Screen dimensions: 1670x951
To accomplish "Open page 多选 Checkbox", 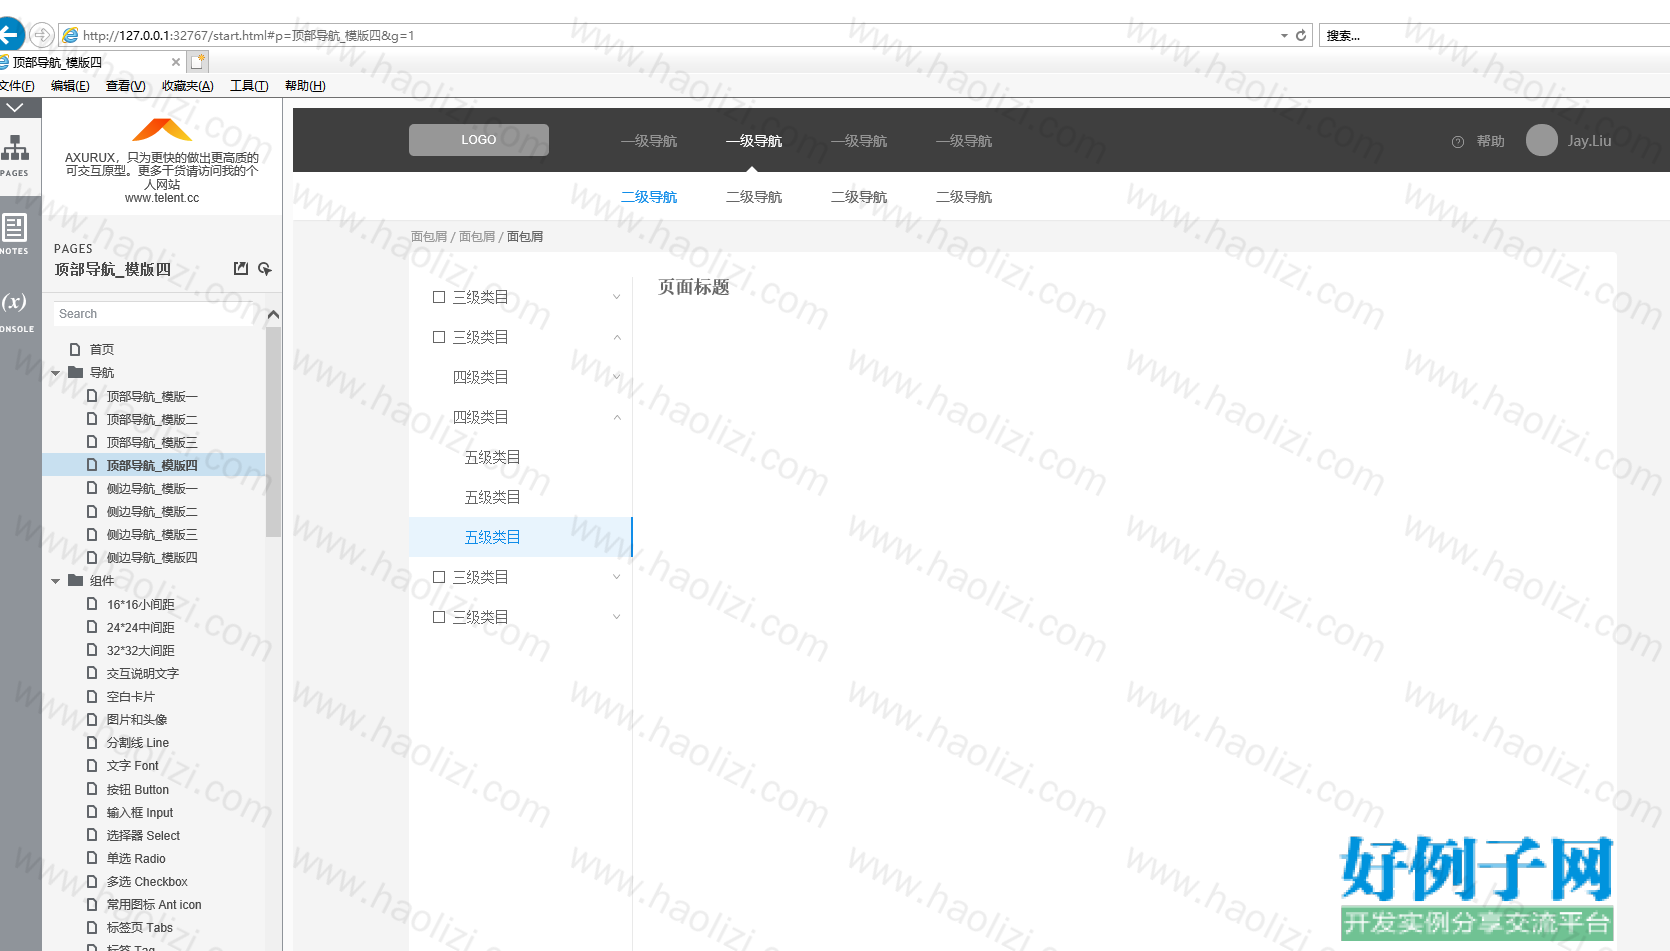I will tap(147, 881).
